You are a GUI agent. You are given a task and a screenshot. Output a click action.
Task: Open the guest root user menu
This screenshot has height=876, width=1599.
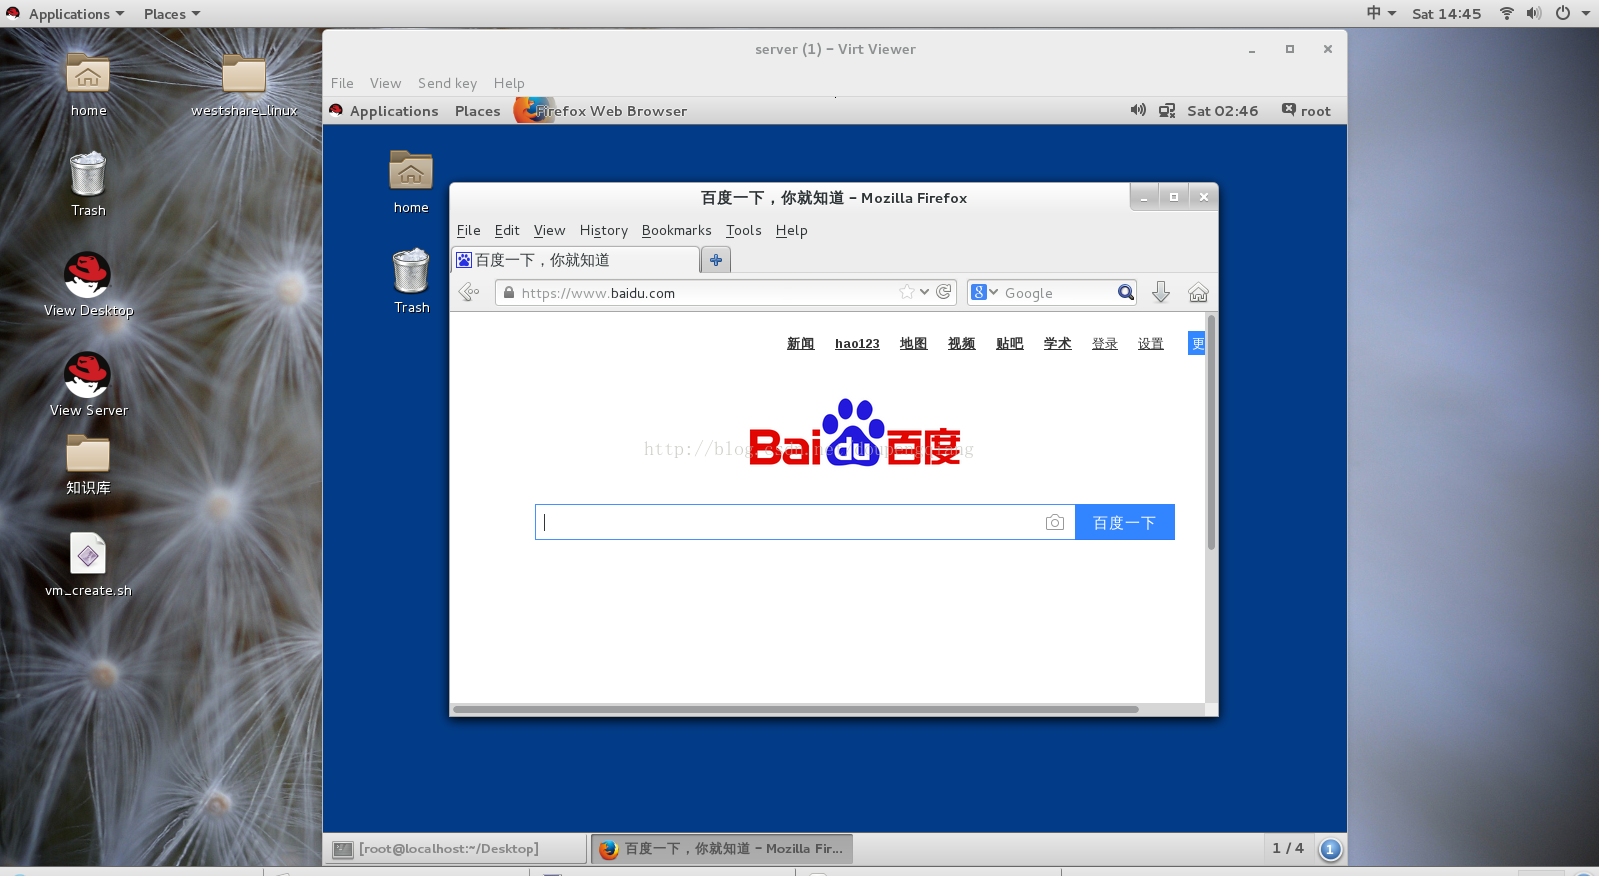1306,110
